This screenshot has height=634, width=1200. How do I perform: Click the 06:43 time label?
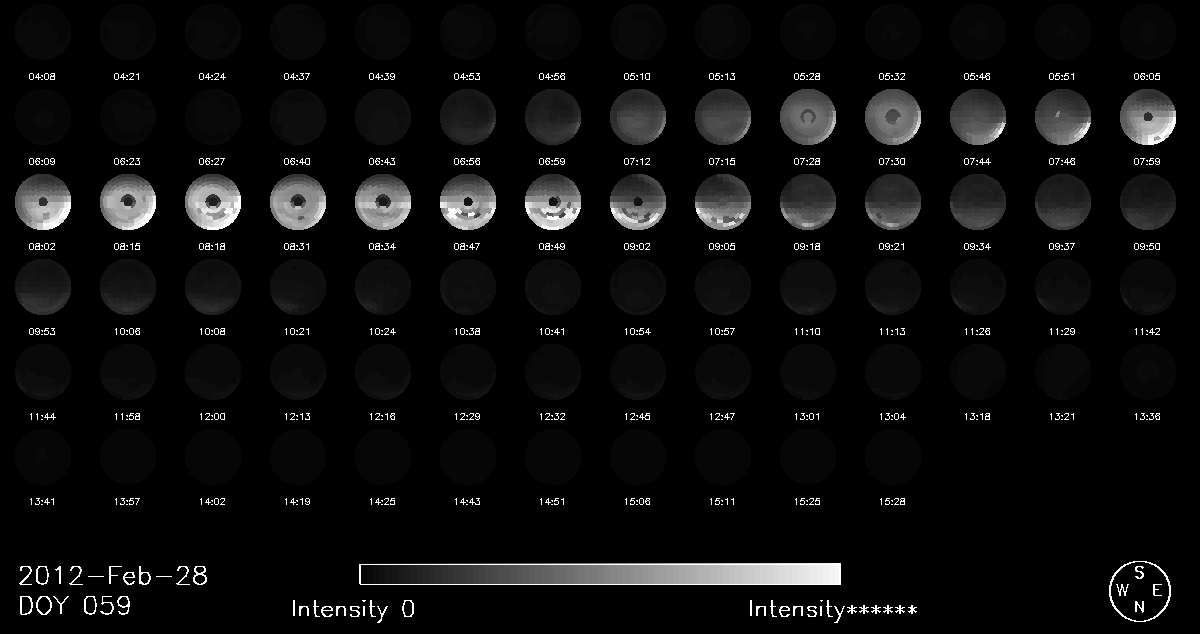(x=383, y=161)
